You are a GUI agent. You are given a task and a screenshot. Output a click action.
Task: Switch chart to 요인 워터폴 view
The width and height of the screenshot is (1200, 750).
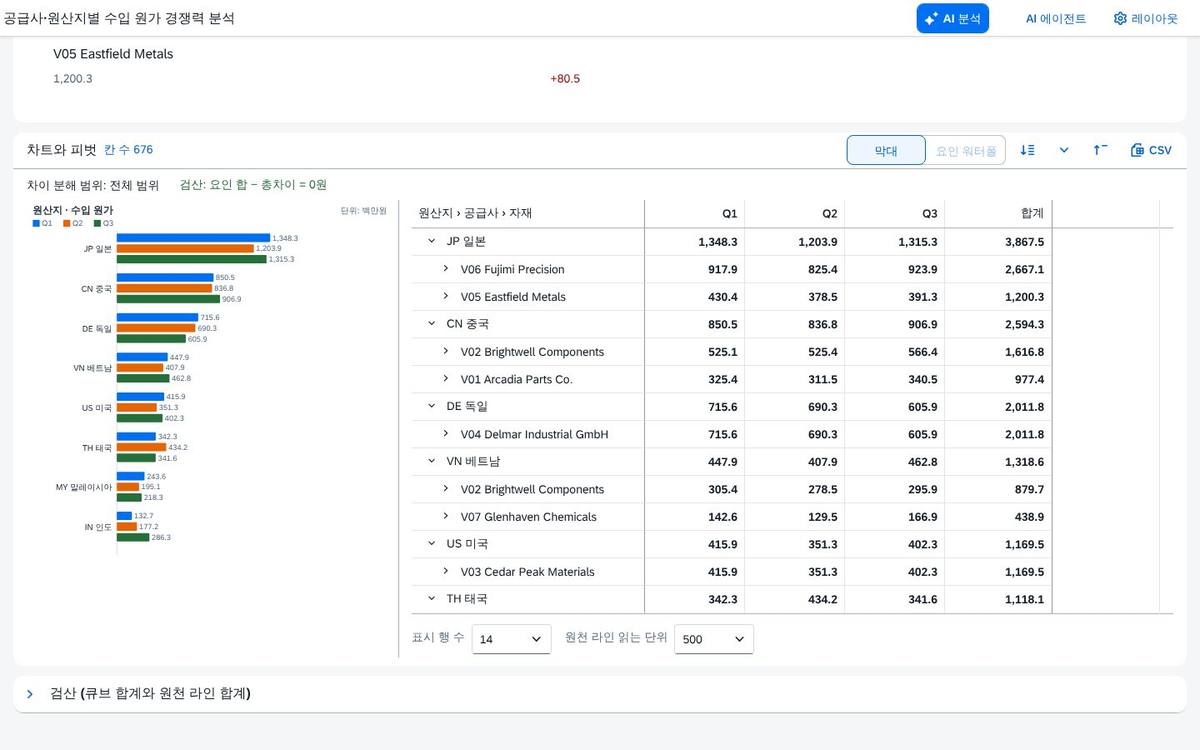[x=965, y=151]
